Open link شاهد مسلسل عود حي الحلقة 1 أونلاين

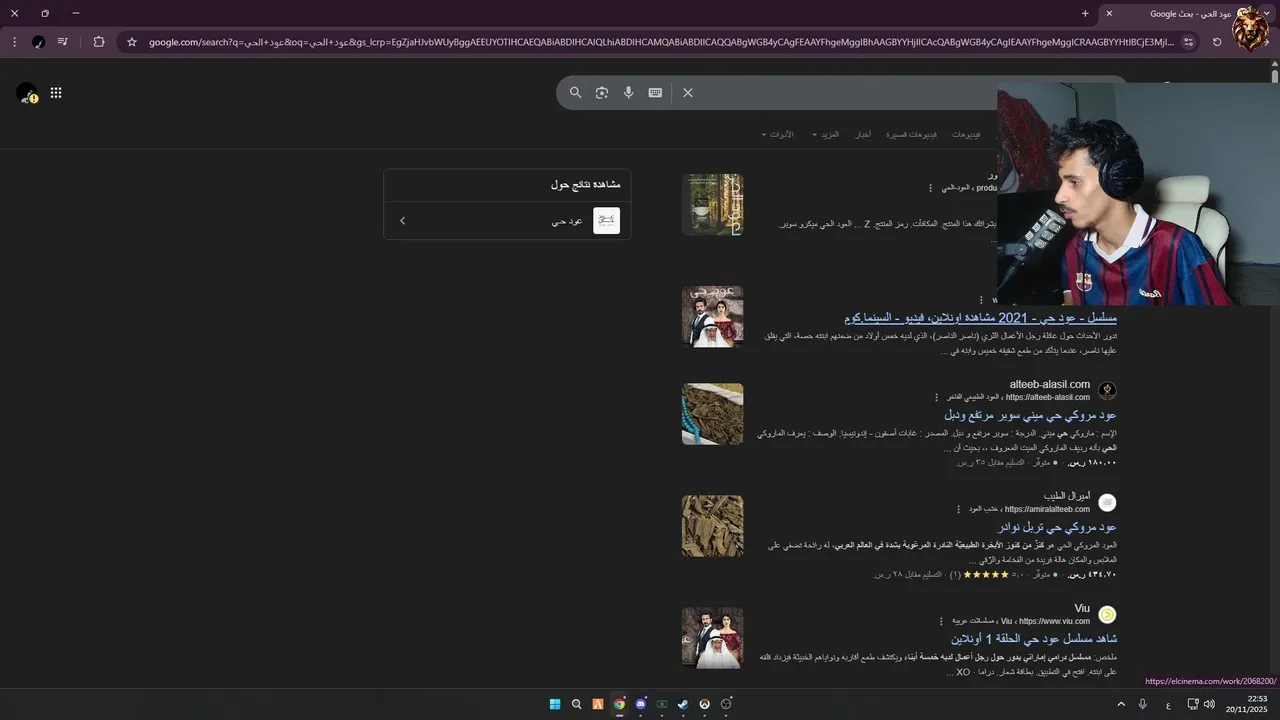pos(1033,638)
